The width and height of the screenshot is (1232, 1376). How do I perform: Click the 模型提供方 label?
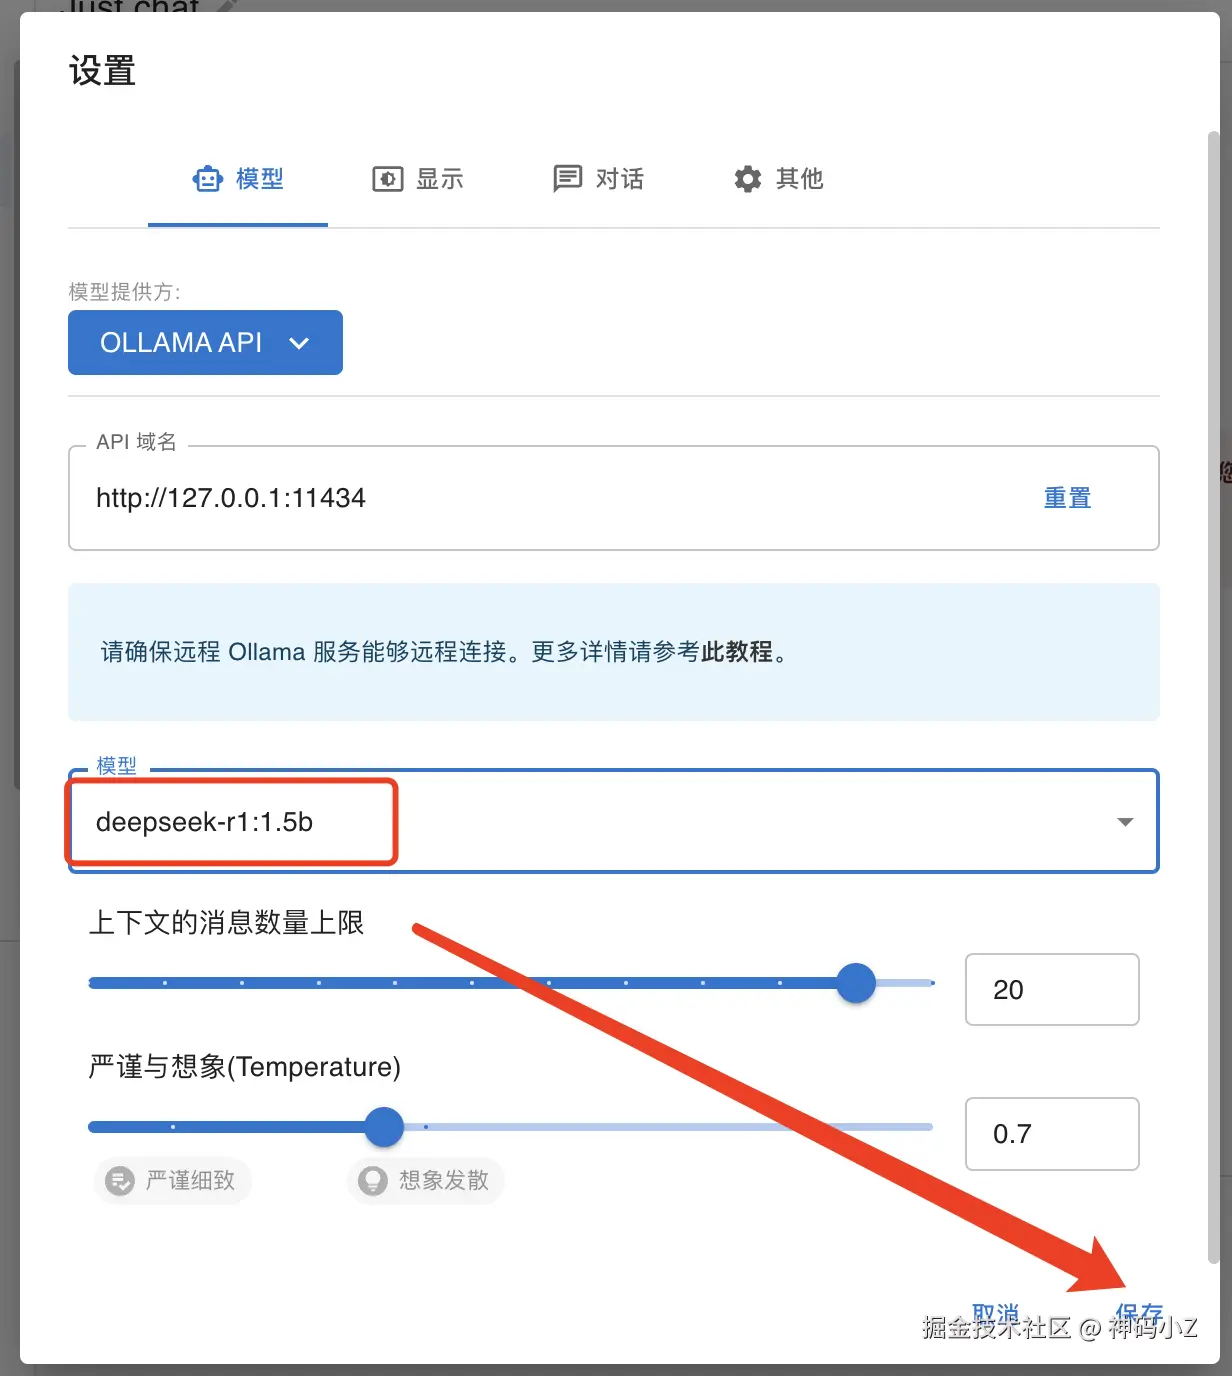click(x=124, y=292)
